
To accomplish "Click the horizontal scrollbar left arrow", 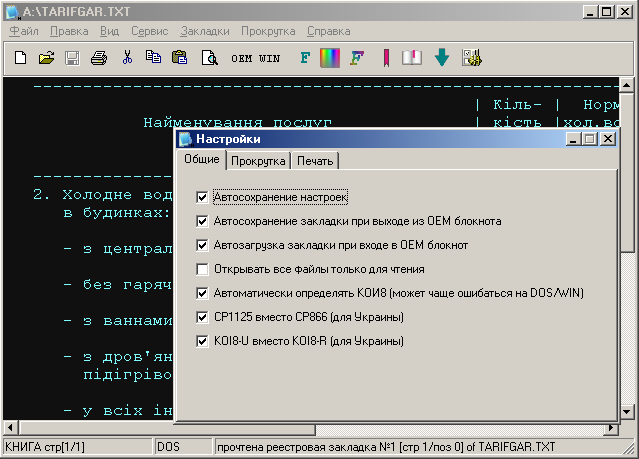I will pos(11,428).
